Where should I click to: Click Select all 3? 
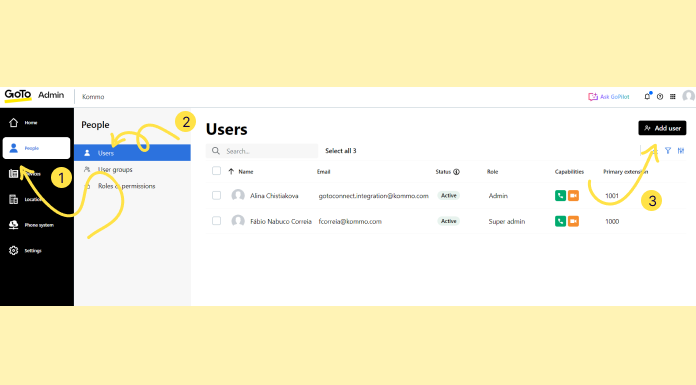pyautogui.click(x=340, y=151)
